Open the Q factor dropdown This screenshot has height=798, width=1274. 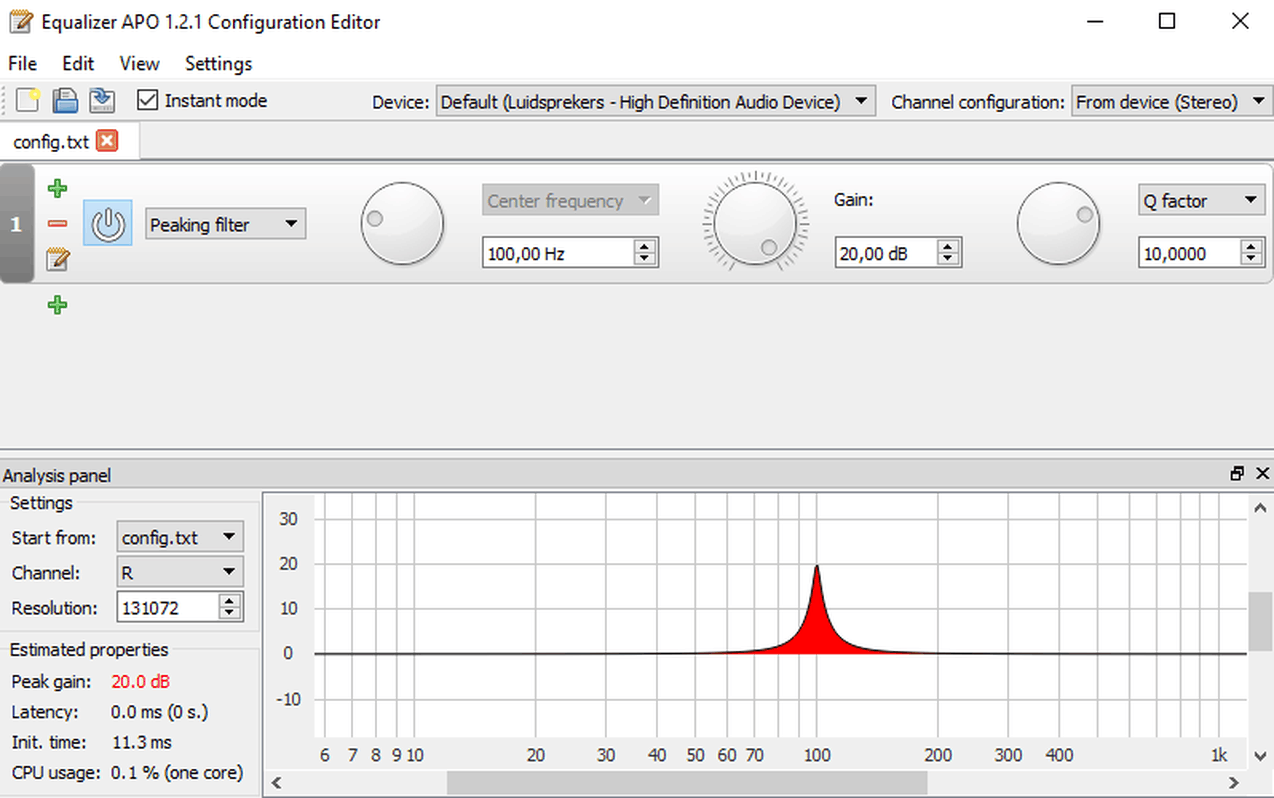pos(1202,200)
